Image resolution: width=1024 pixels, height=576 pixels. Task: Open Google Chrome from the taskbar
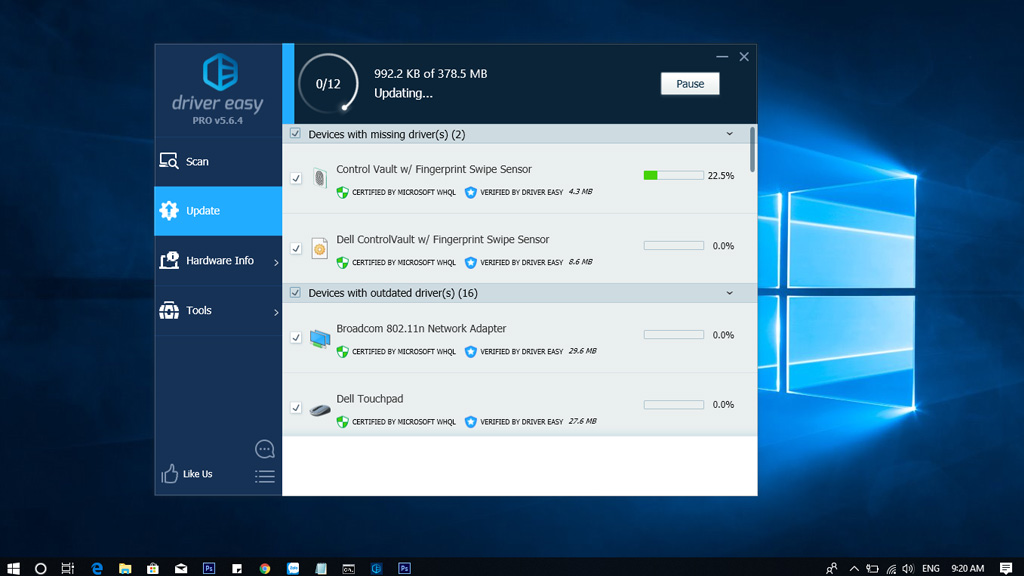coord(264,568)
